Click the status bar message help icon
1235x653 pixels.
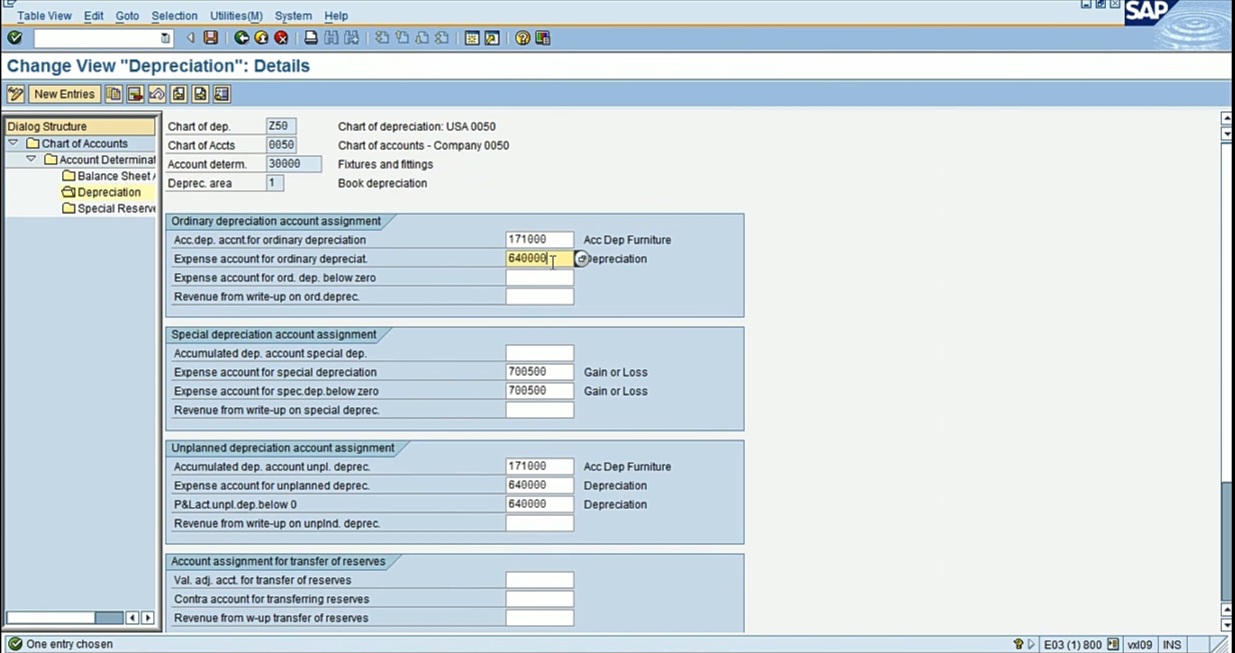1018,644
